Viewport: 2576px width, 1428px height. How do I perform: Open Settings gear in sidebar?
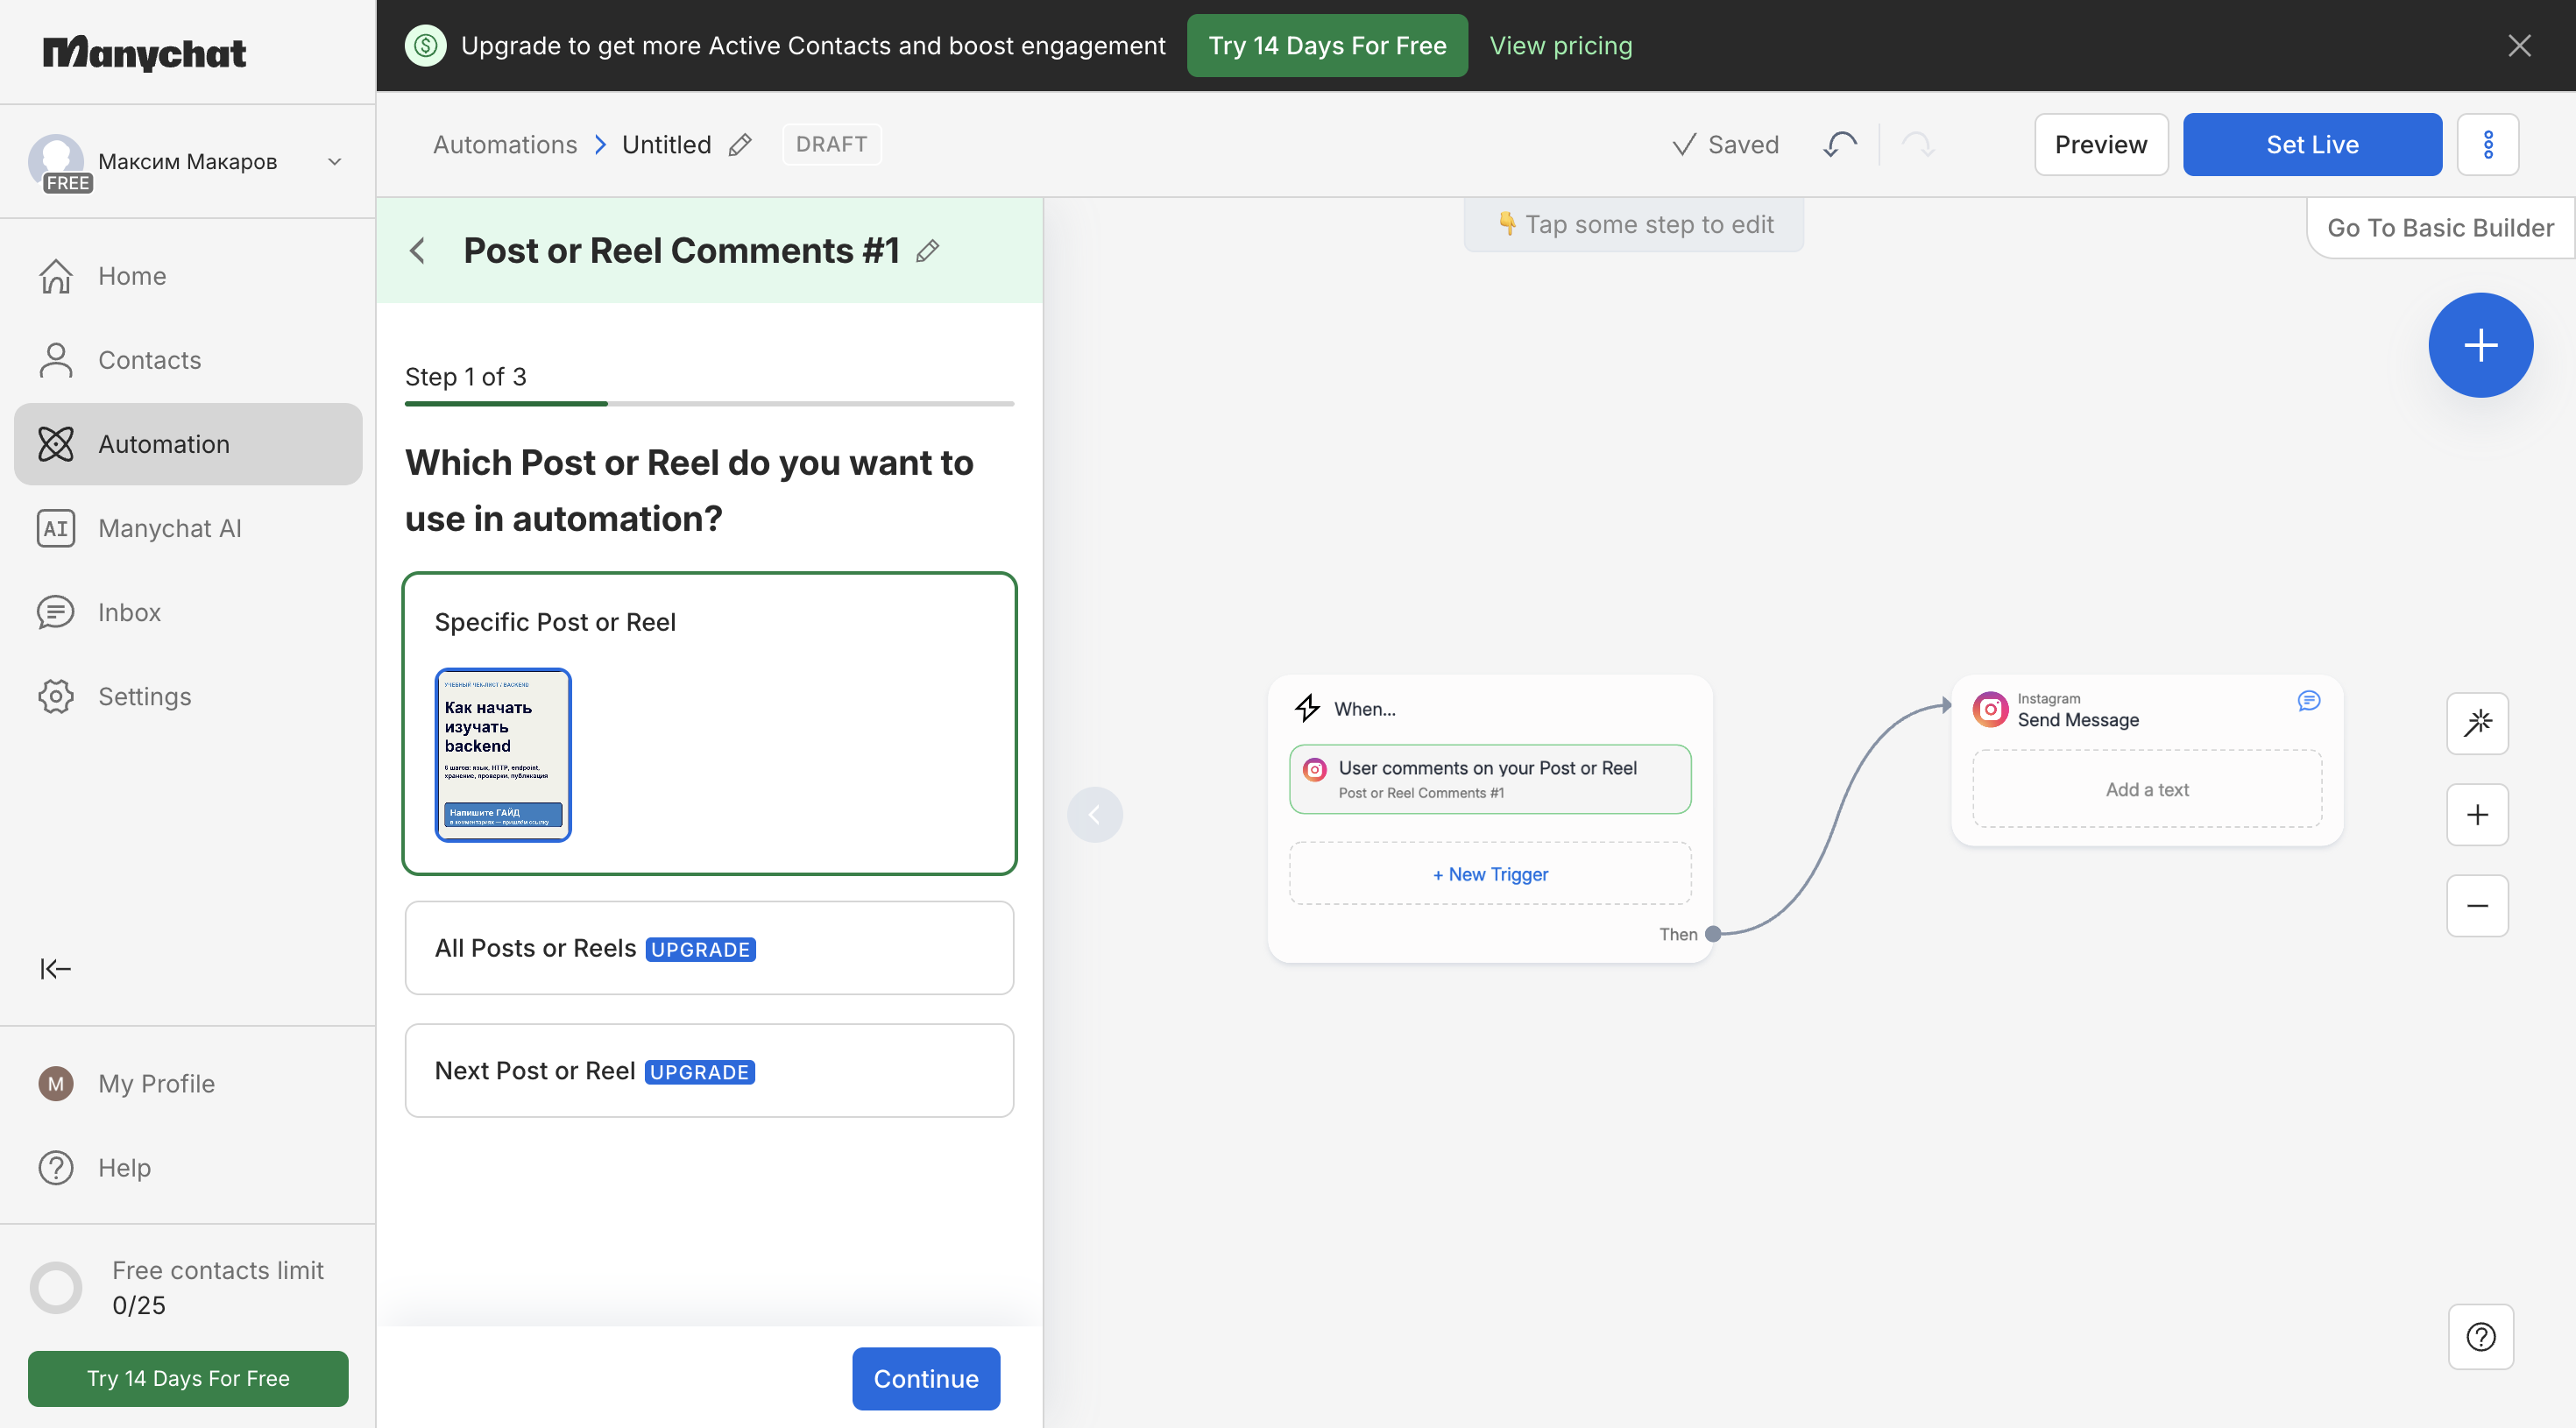point(188,696)
